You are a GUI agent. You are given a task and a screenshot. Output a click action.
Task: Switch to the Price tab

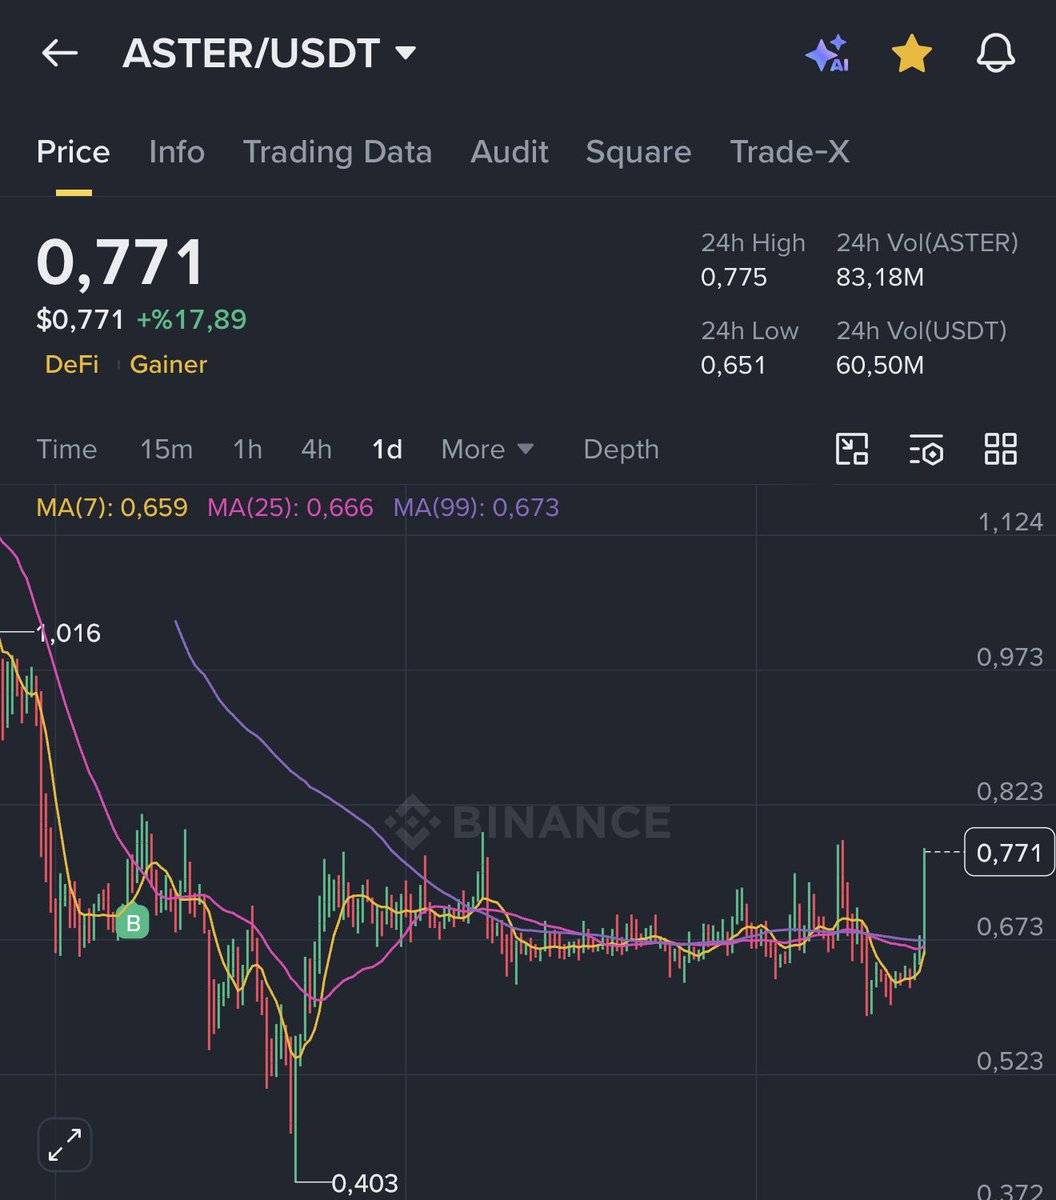73,152
